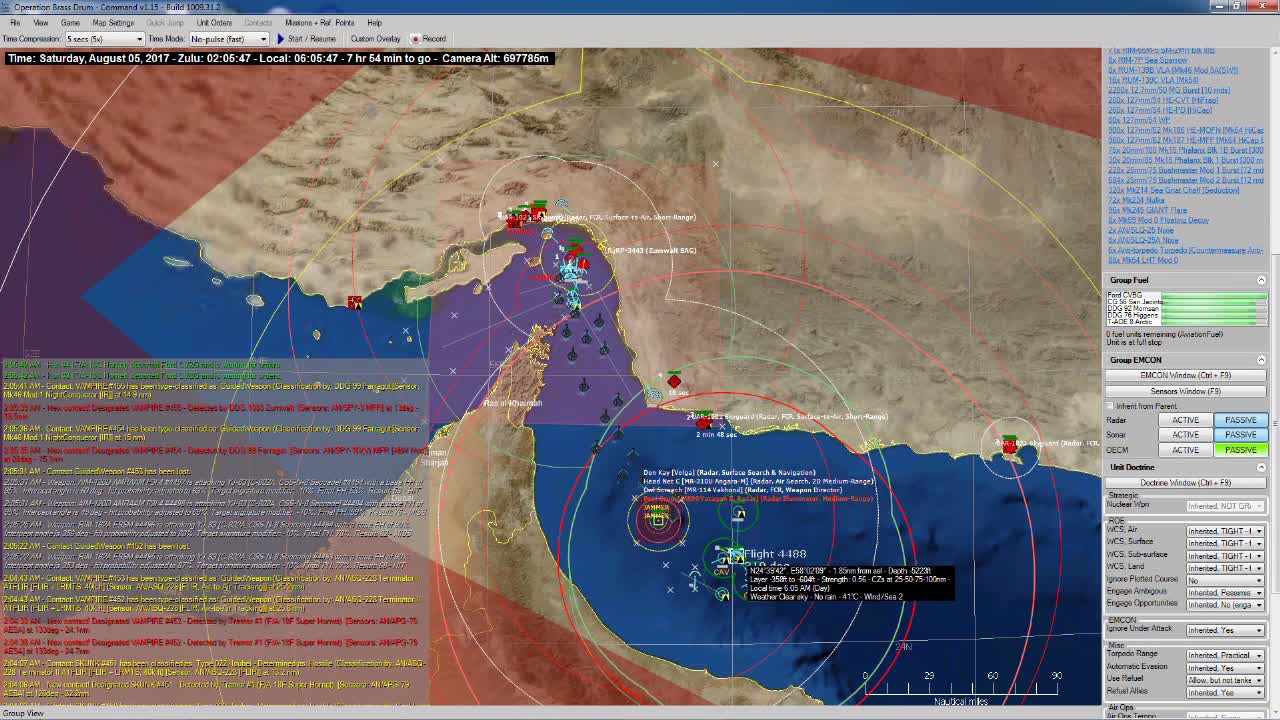Image resolution: width=1280 pixels, height=720 pixels.
Task: Click the 96x Mk245 GIANT Flare link
Action: (x=1147, y=210)
